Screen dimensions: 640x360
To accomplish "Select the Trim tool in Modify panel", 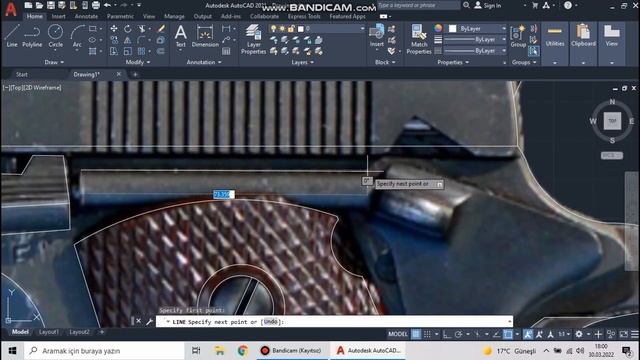I will tap(141, 29).
